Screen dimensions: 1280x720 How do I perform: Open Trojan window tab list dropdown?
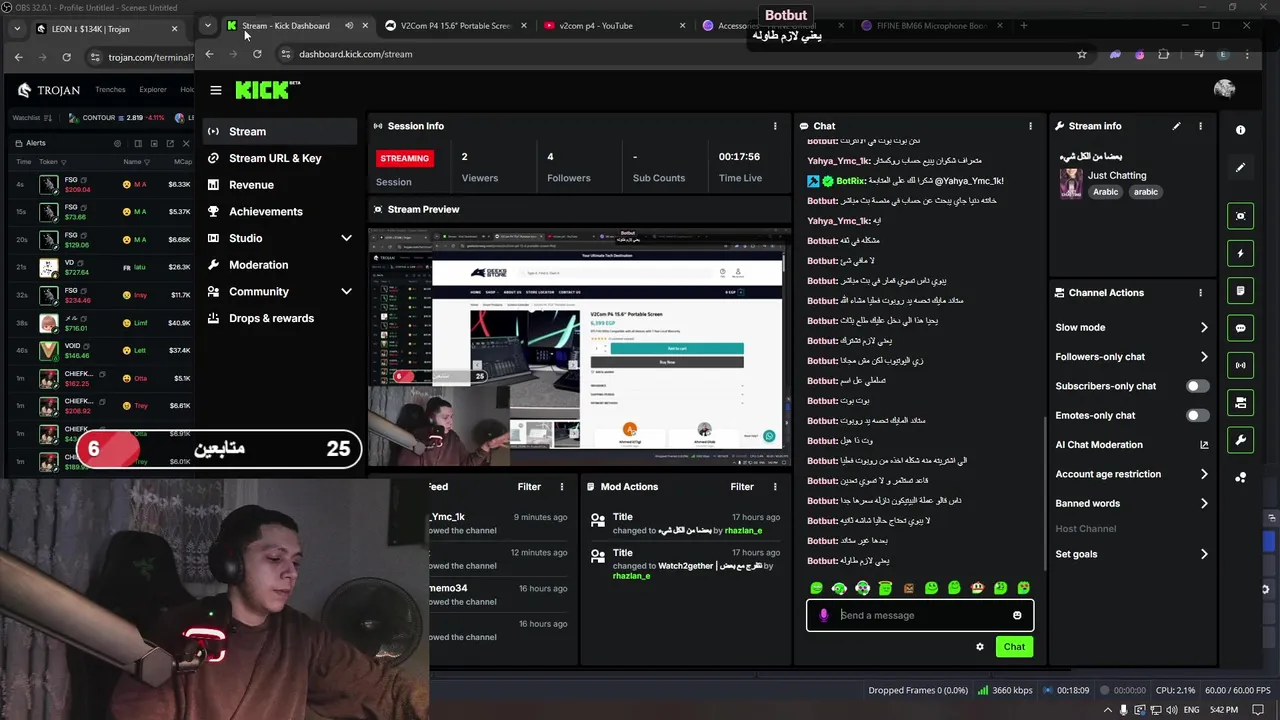[x=16, y=29]
